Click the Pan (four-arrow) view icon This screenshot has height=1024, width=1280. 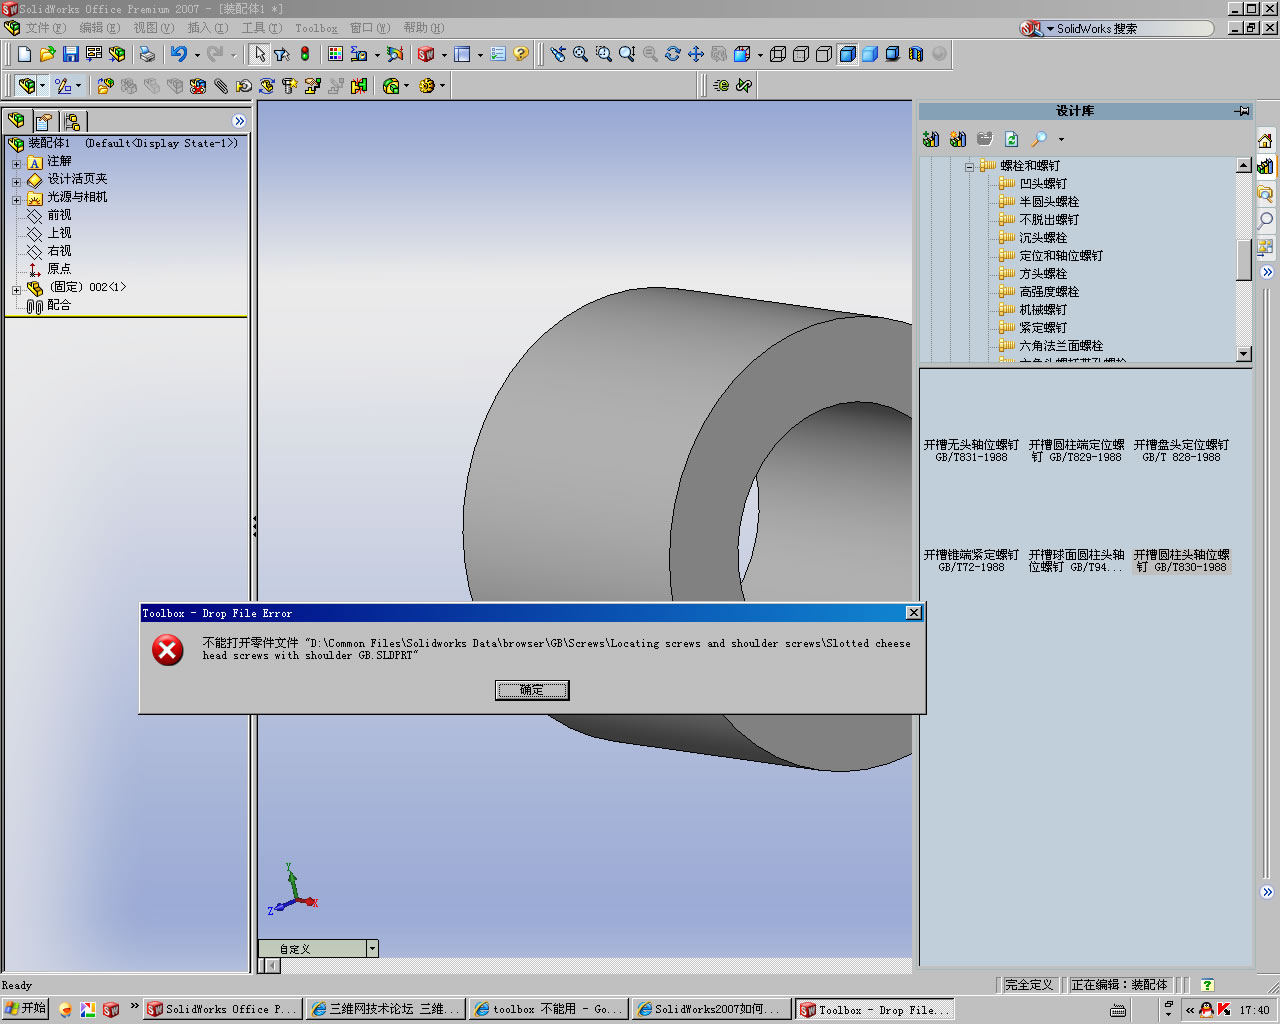pyautogui.click(x=696, y=54)
